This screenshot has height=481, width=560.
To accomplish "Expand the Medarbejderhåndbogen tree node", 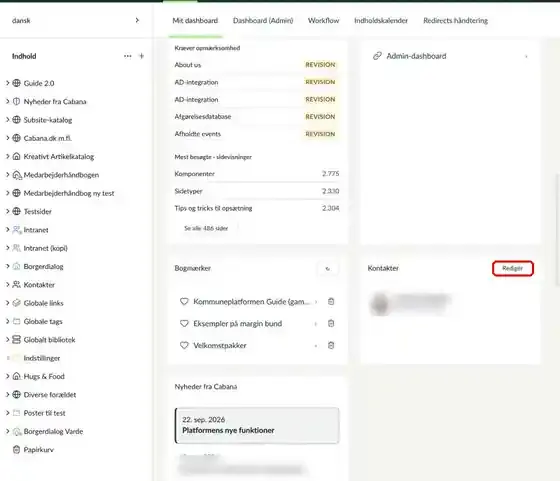I will coord(7,175).
